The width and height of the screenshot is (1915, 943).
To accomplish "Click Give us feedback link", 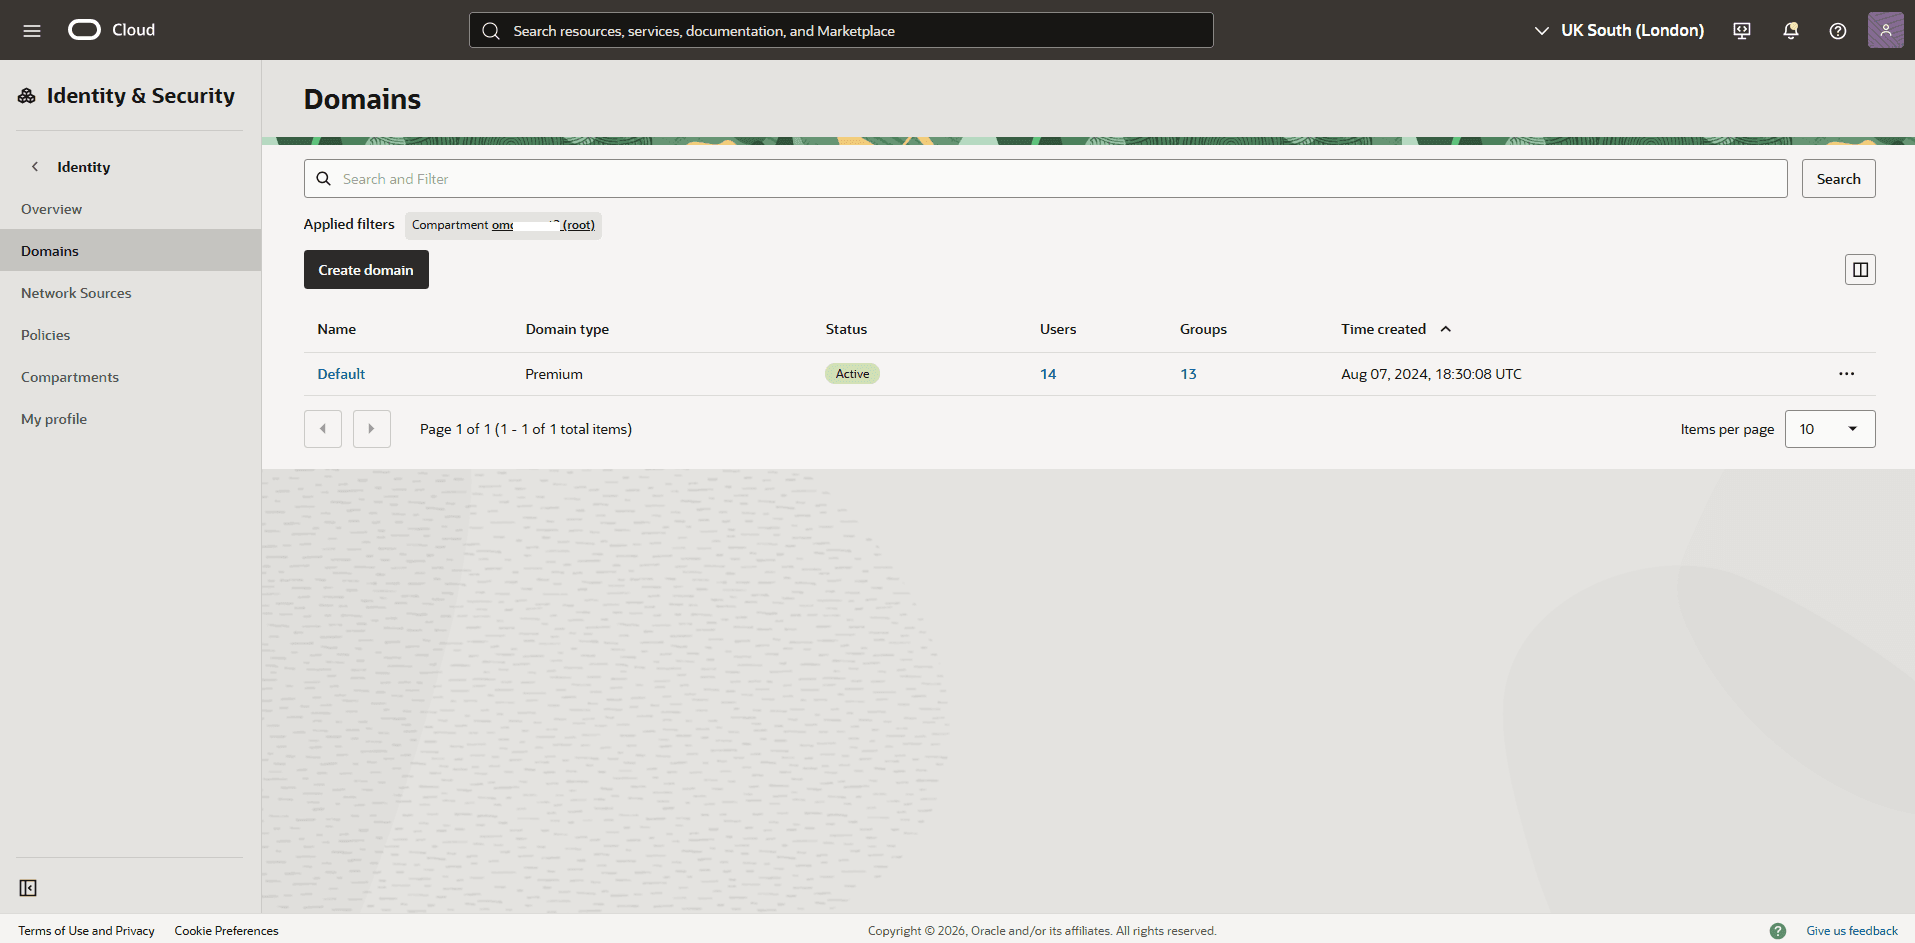I will [1852, 931].
